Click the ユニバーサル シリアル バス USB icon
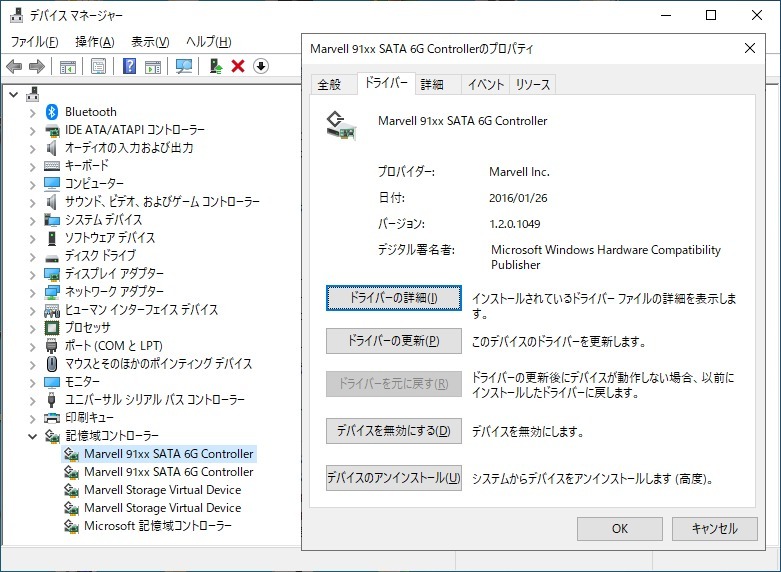781x572 pixels. tap(51, 399)
